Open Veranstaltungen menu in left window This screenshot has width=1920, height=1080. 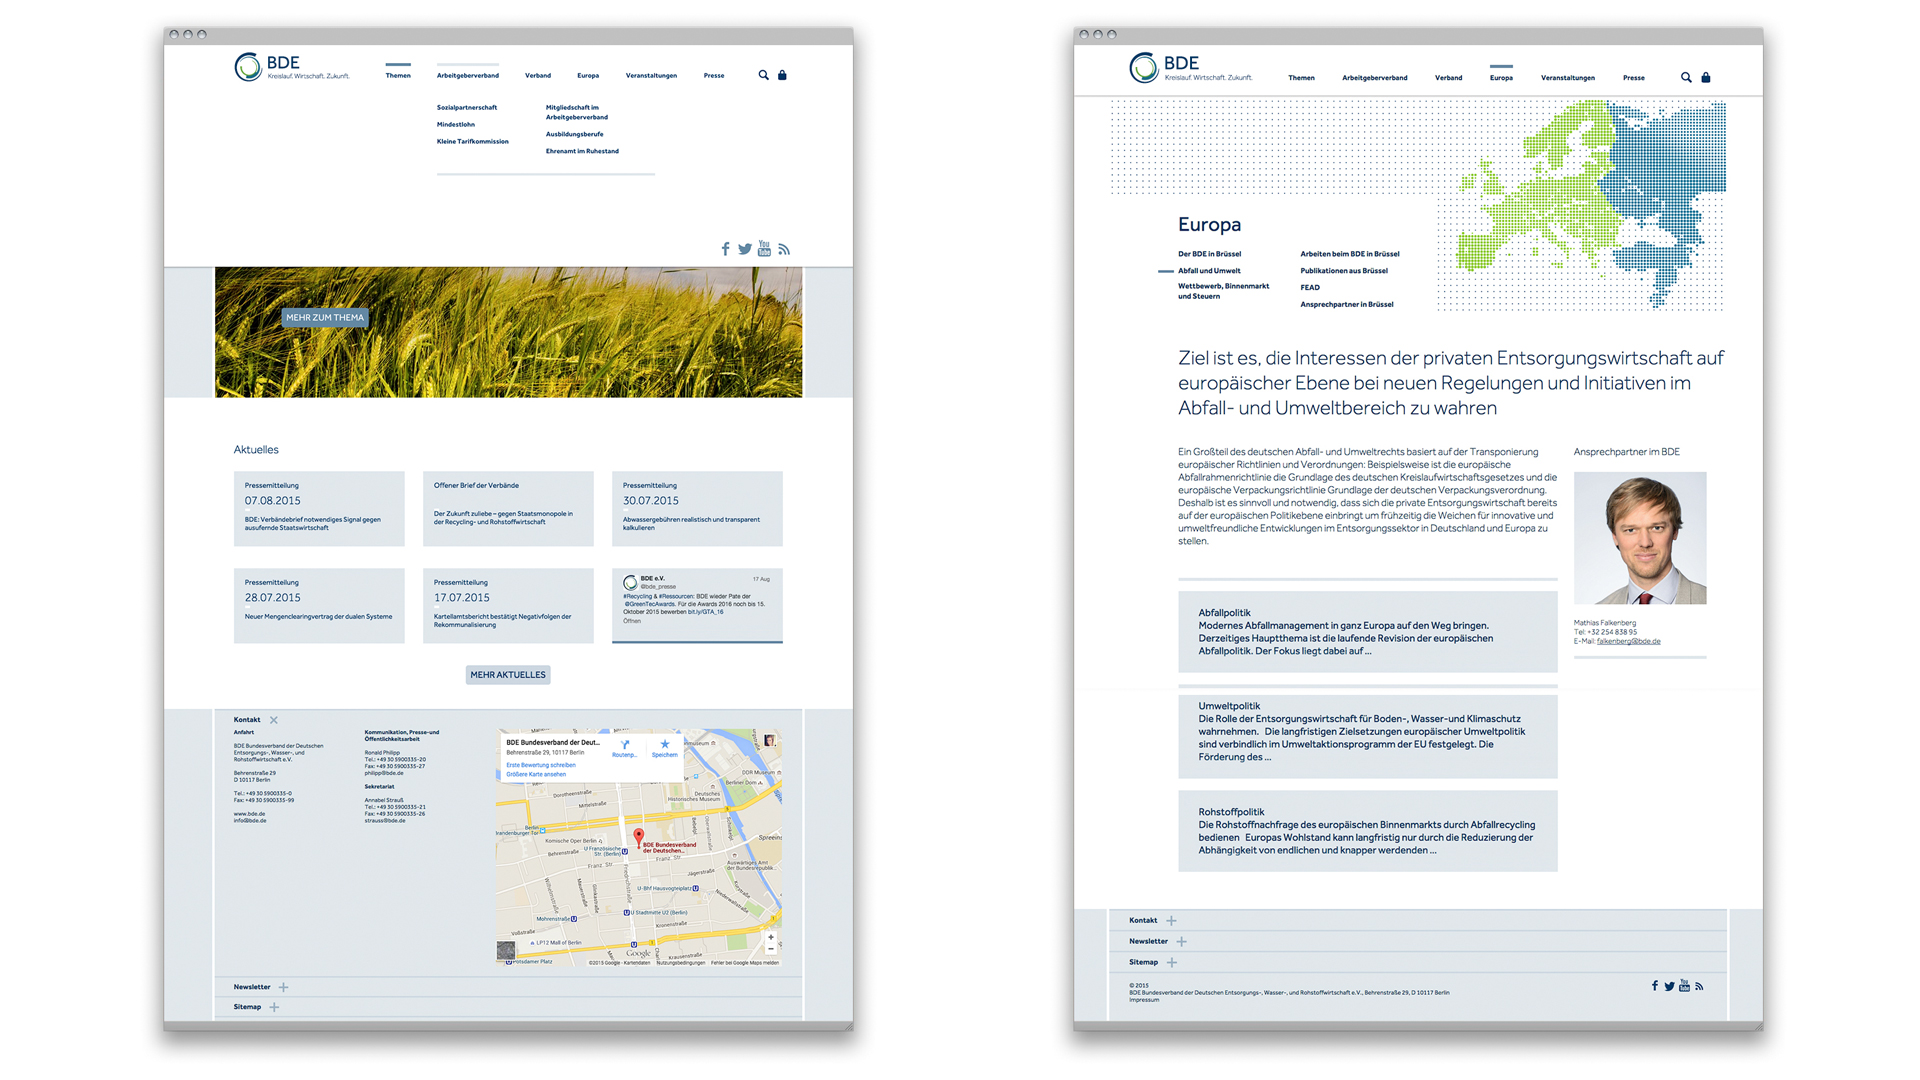[651, 75]
